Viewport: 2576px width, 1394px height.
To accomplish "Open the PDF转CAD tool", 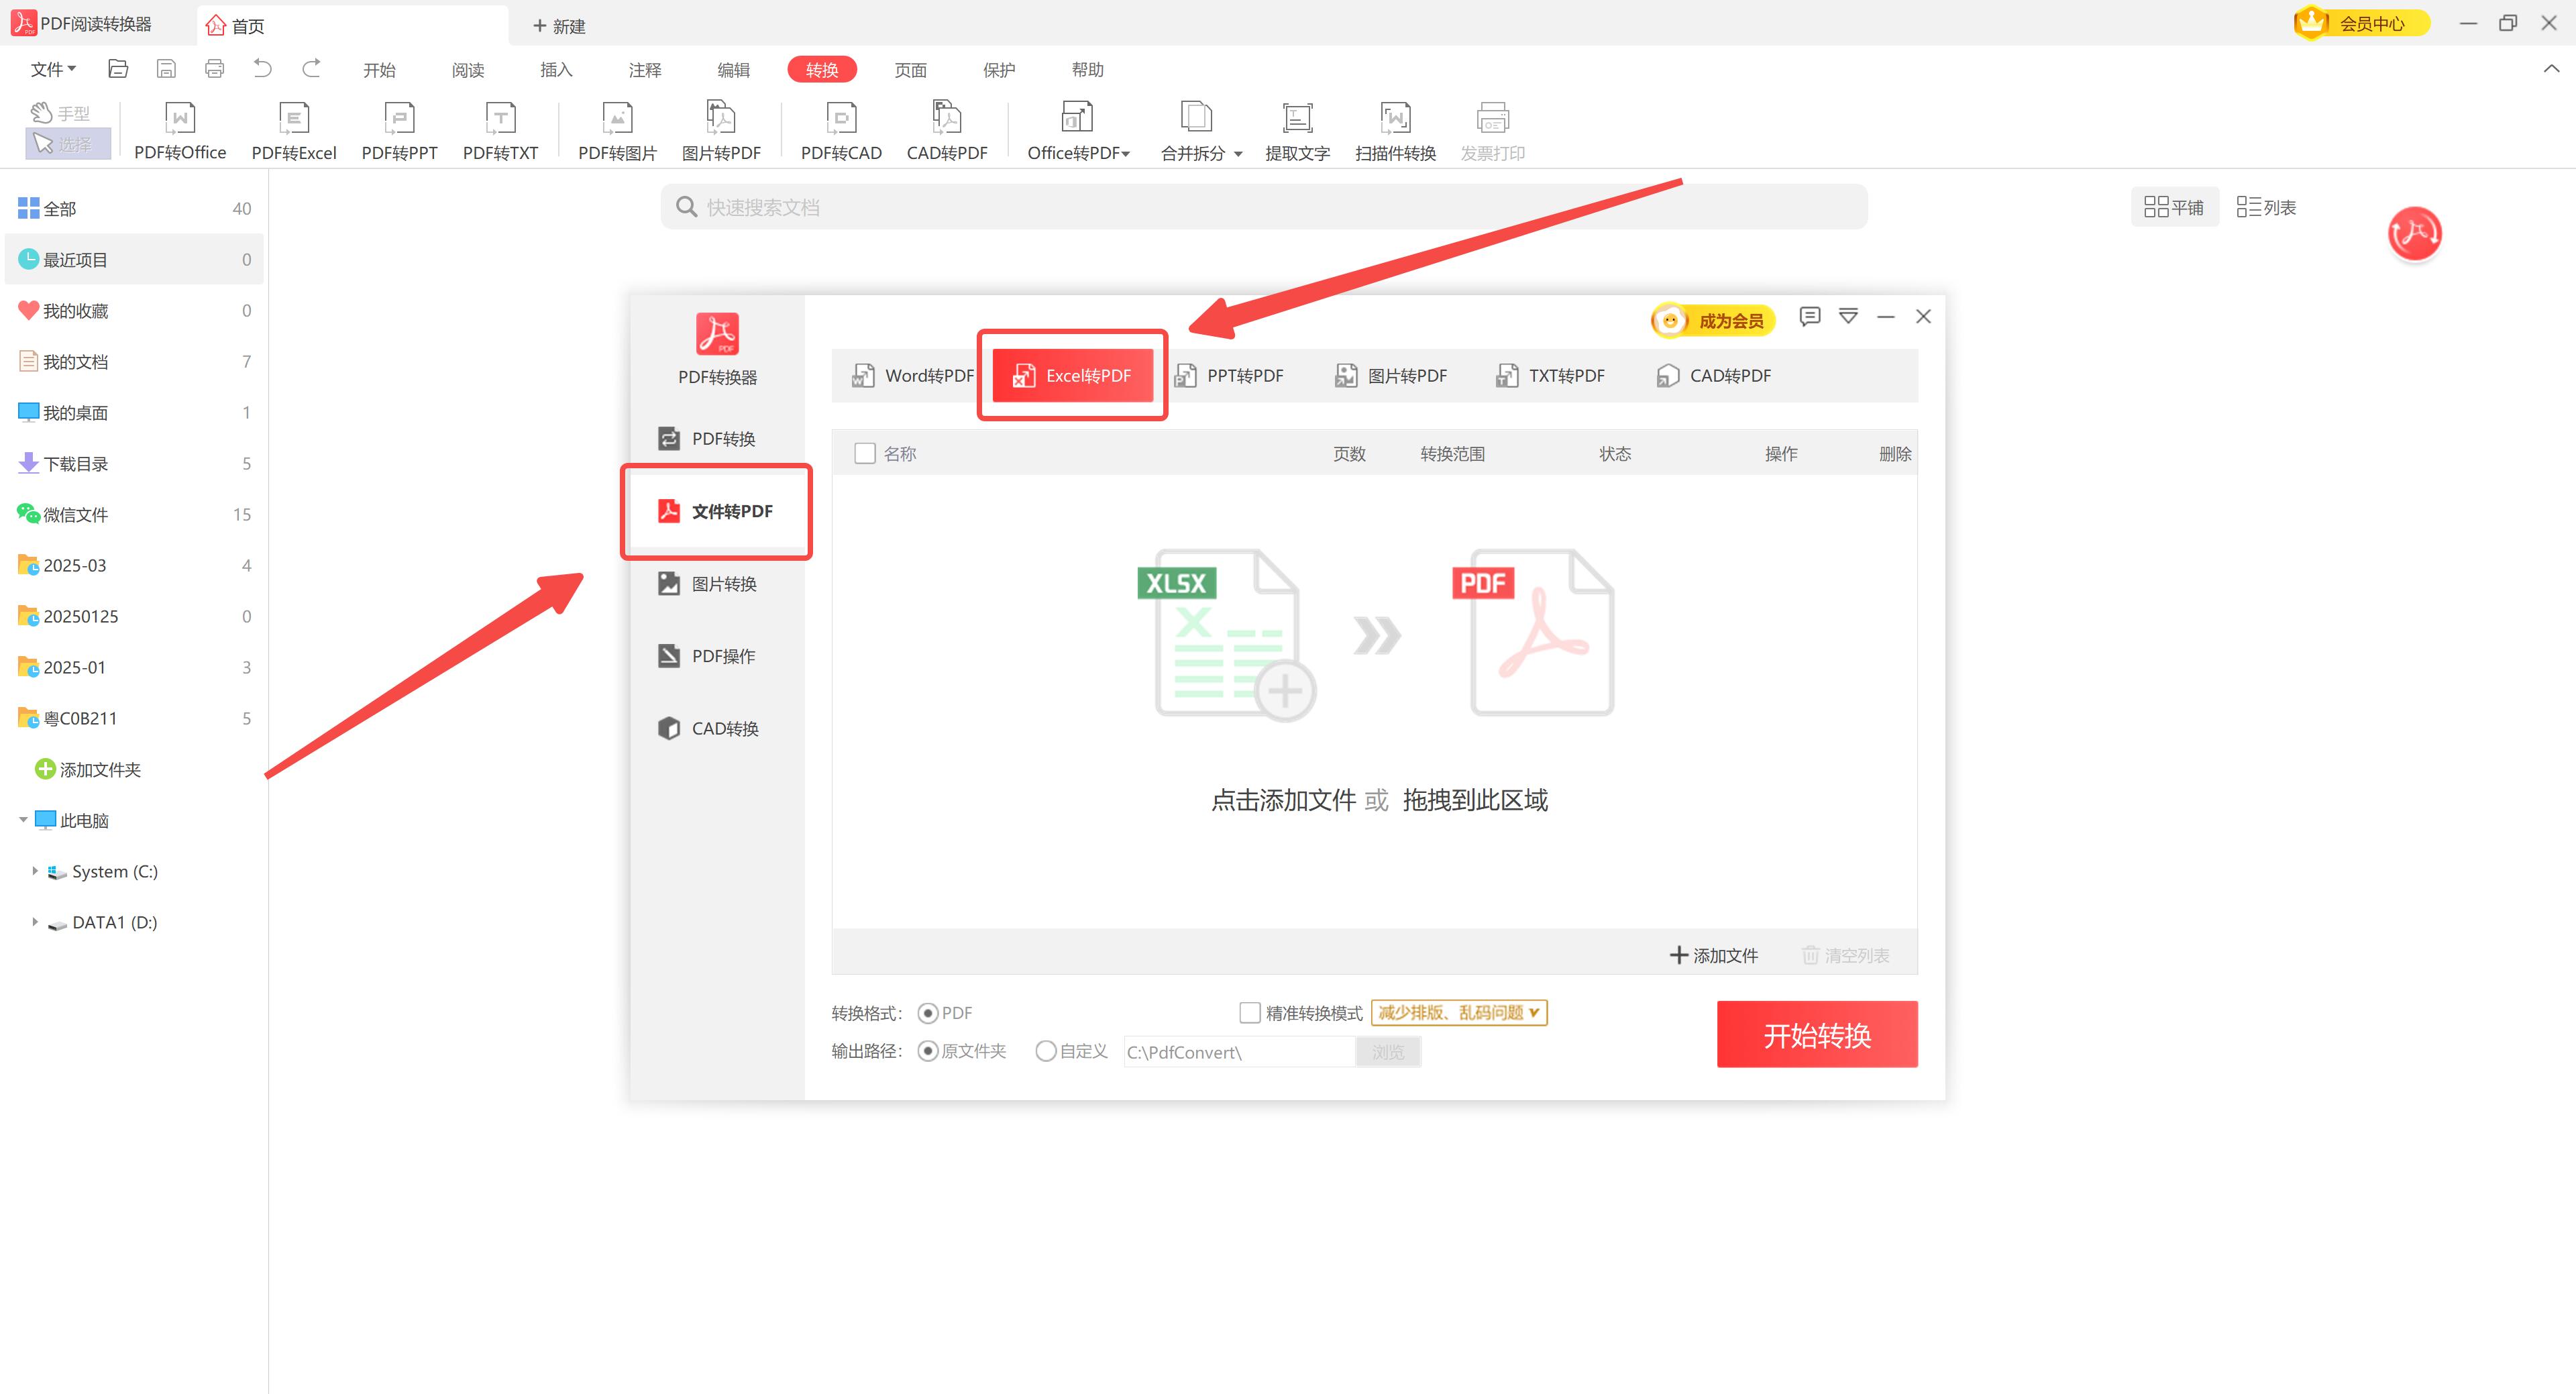I will (841, 131).
